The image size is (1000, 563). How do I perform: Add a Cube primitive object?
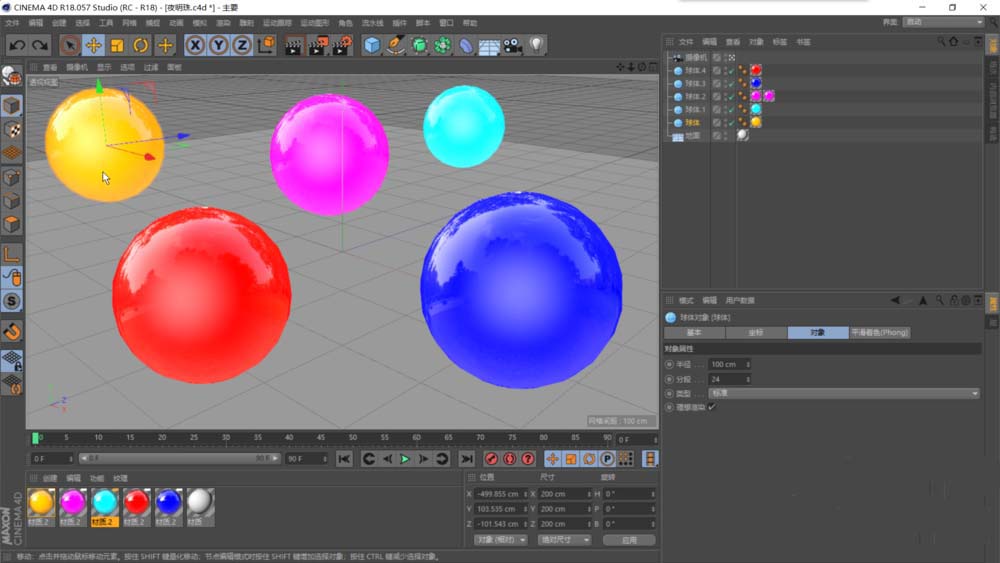click(372, 45)
